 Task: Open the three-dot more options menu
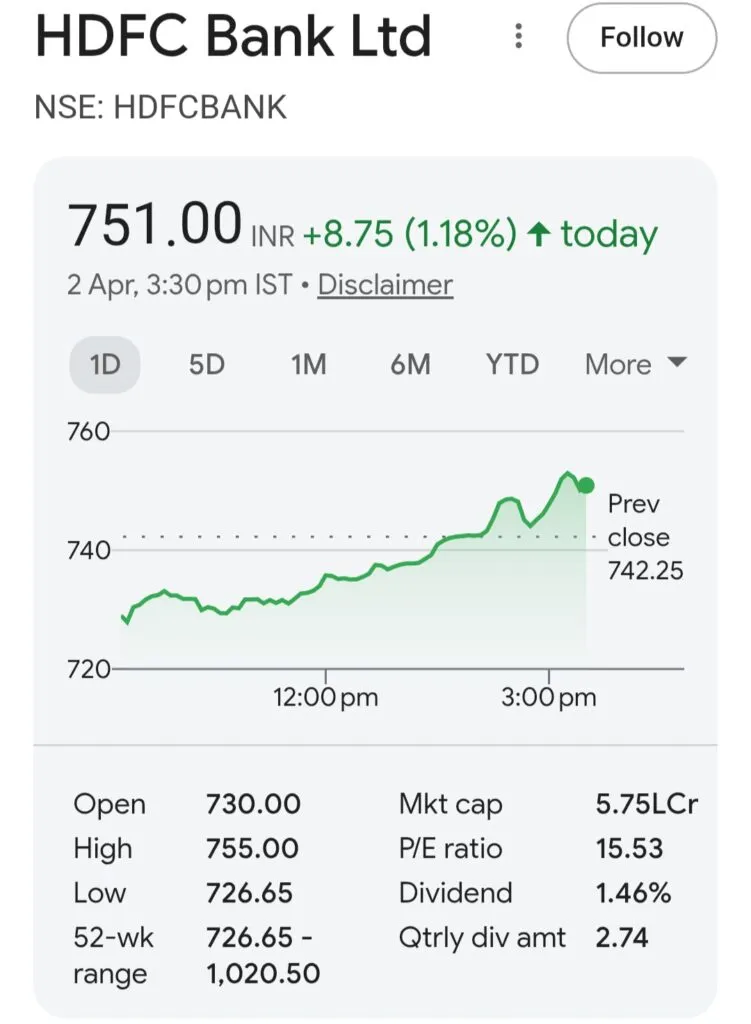click(518, 37)
